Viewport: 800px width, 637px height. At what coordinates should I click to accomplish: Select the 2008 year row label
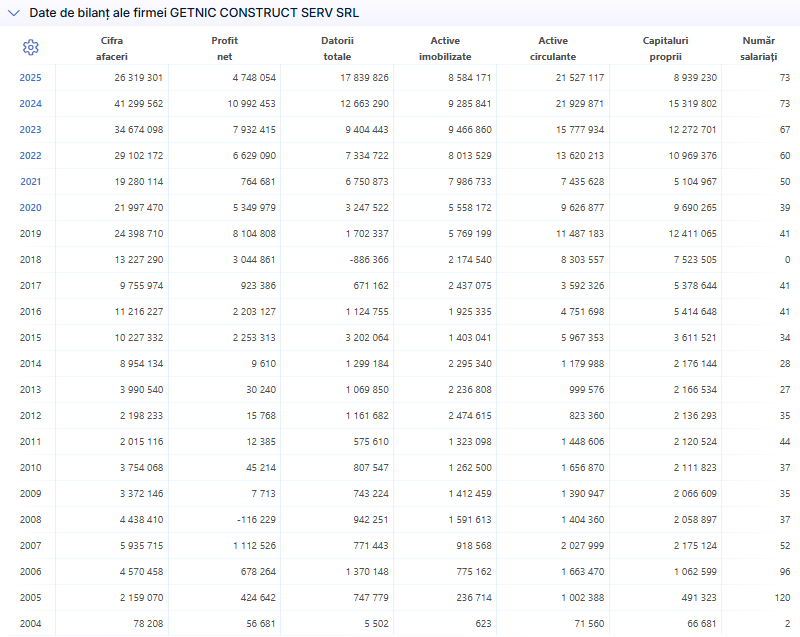tap(31, 520)
